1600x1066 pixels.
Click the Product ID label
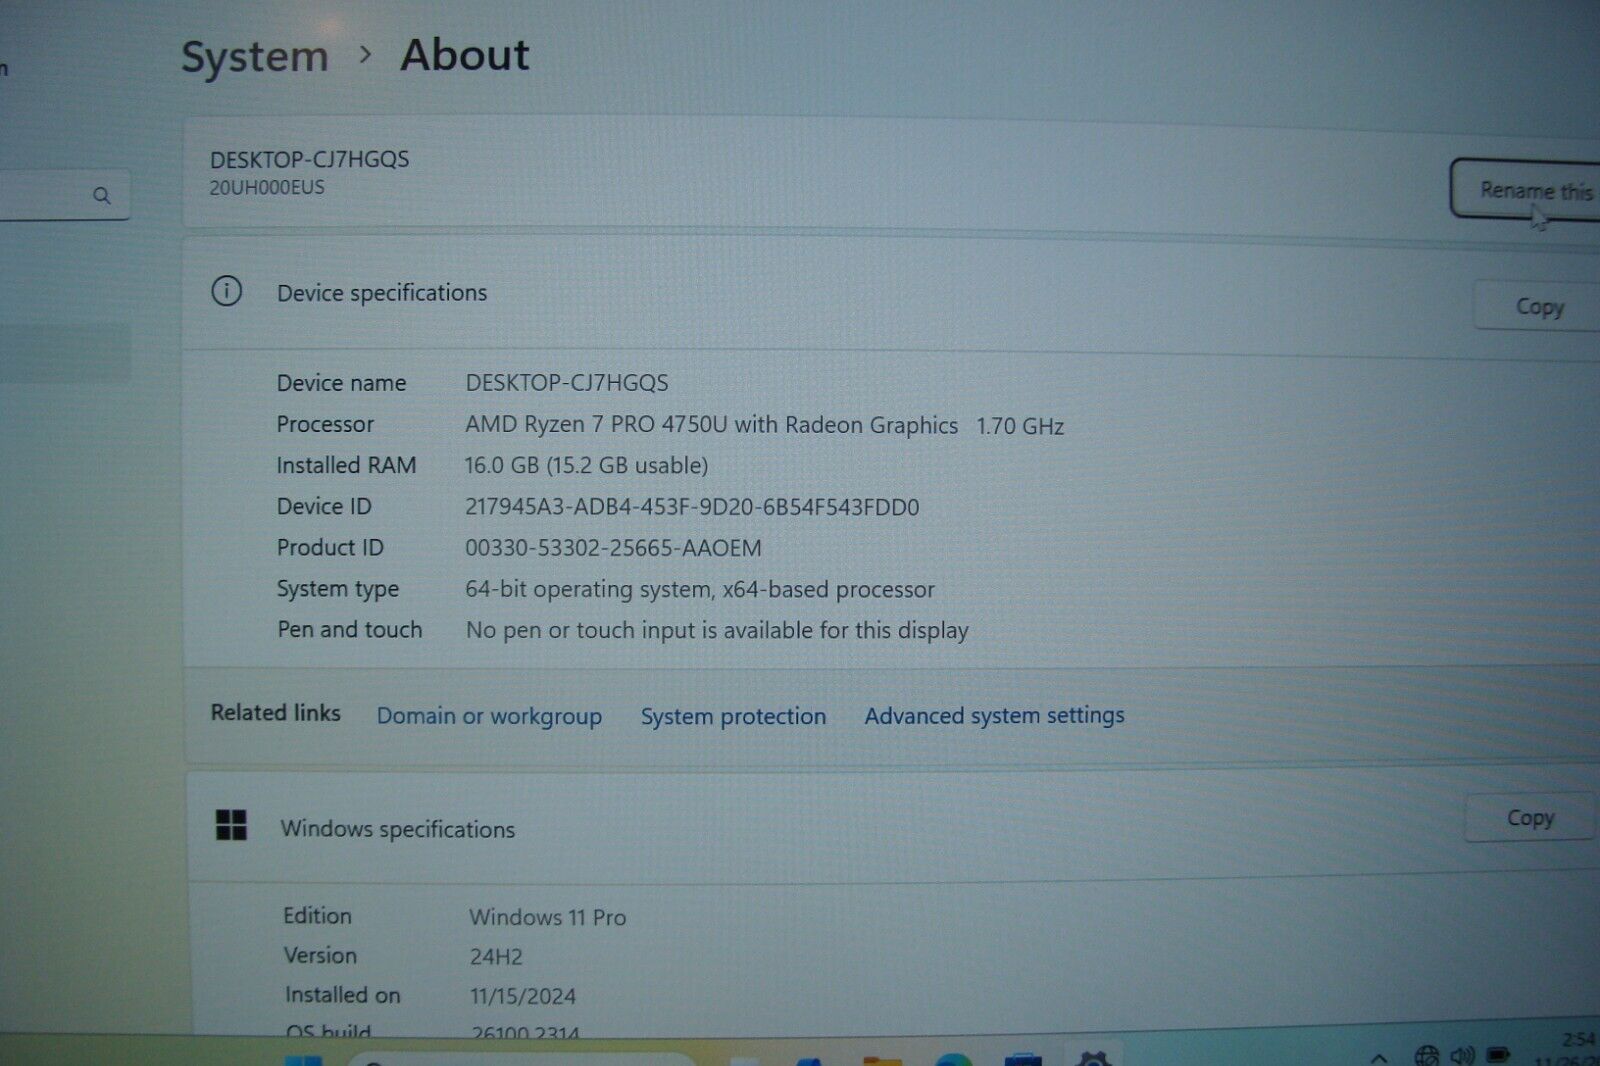point(330,547)
